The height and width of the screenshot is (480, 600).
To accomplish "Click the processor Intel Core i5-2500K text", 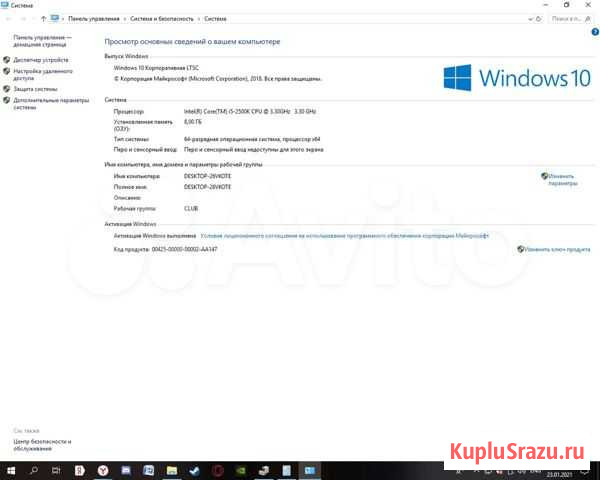I will 250,111.
